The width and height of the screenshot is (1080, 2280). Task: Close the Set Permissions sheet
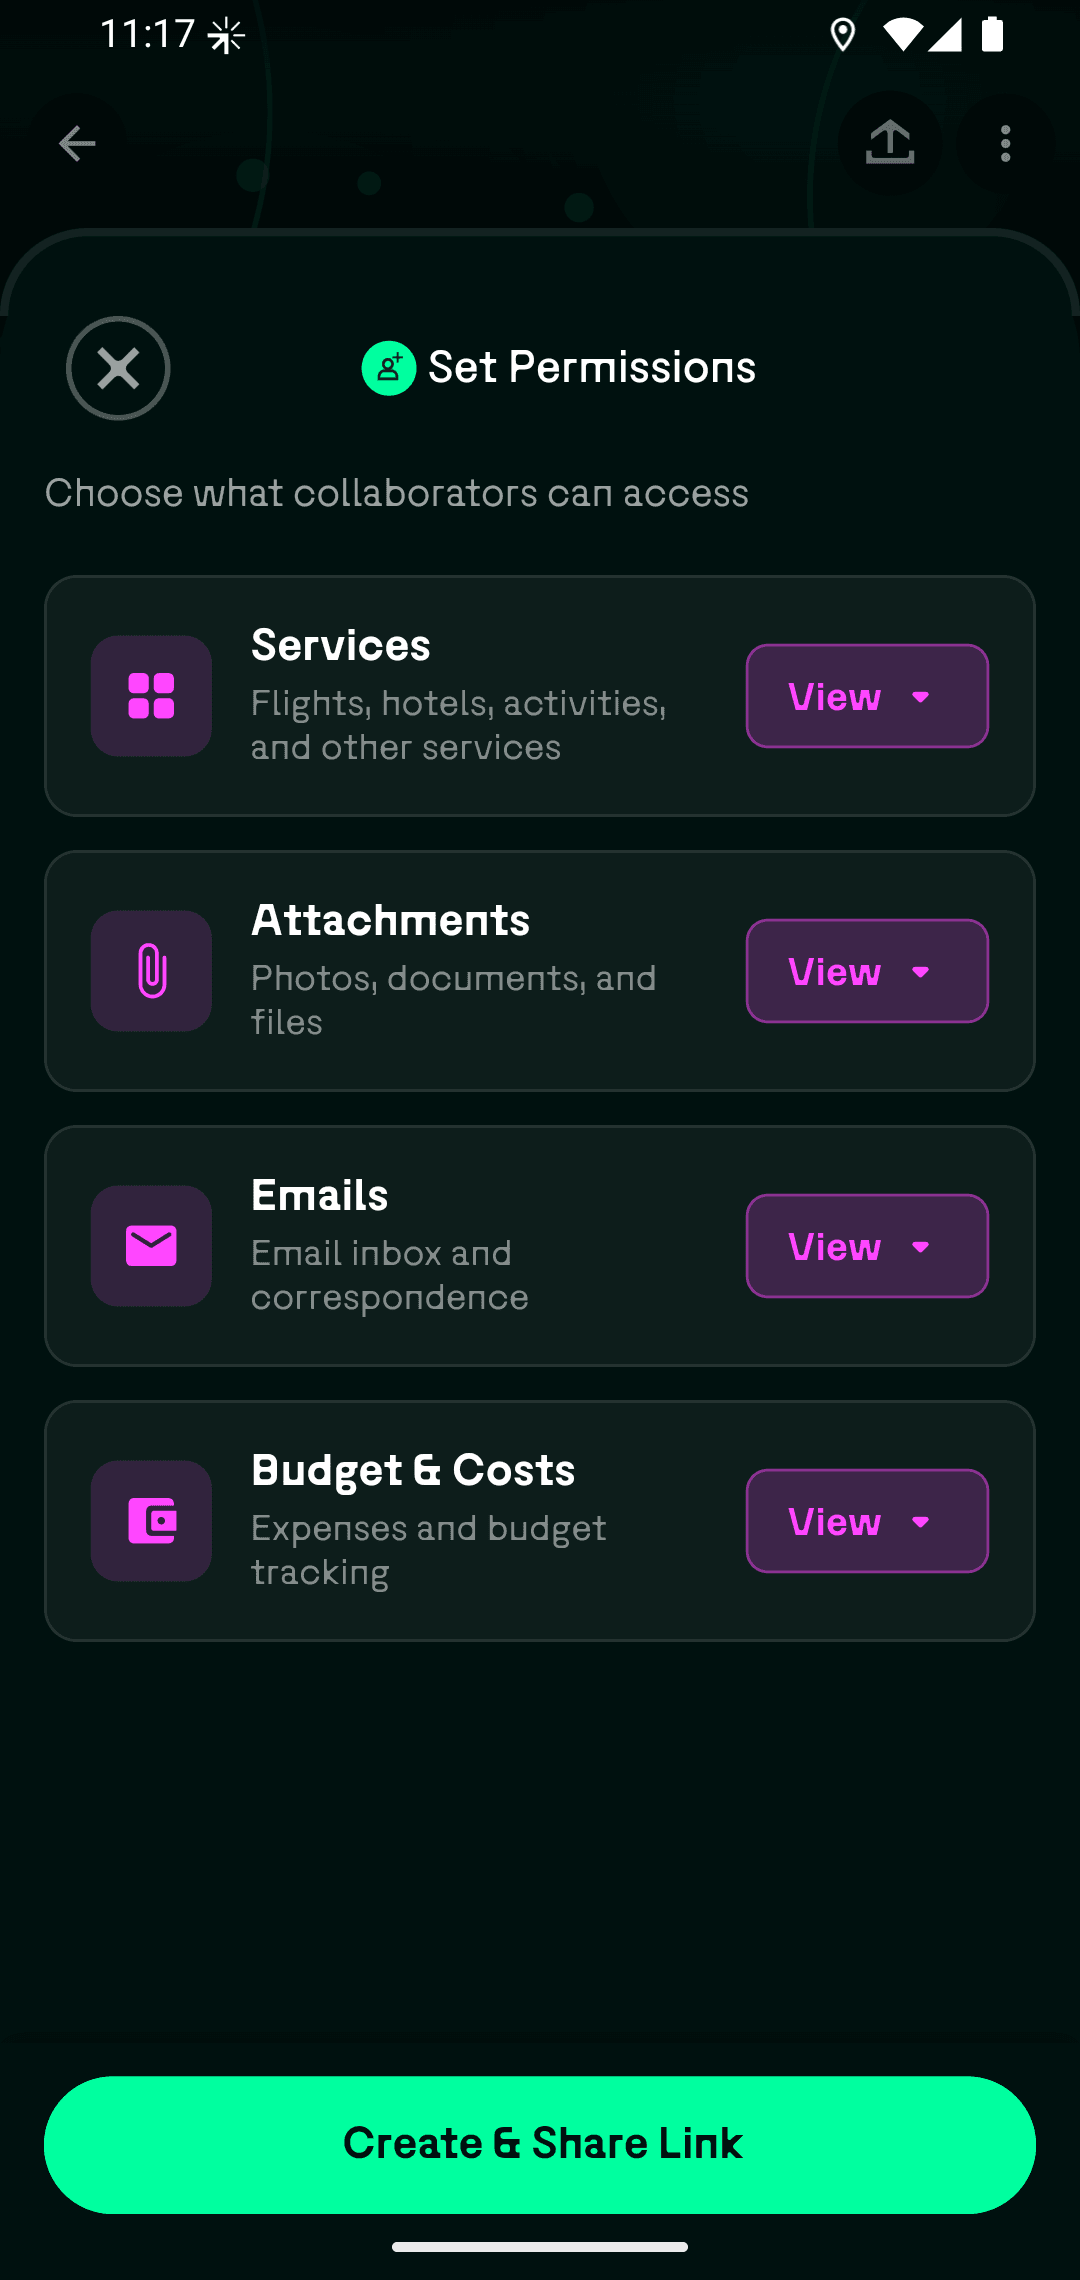coord(118,368)
